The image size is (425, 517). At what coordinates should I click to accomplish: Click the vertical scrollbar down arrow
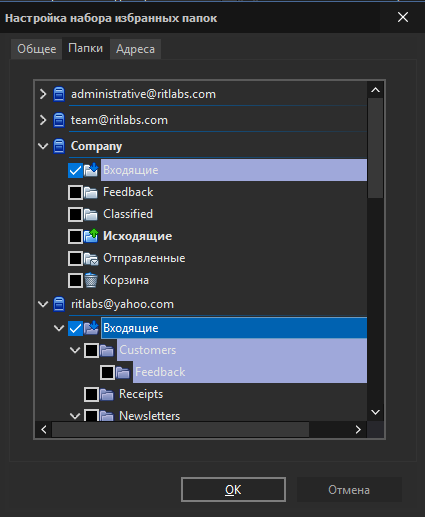(x=376, y=412)
